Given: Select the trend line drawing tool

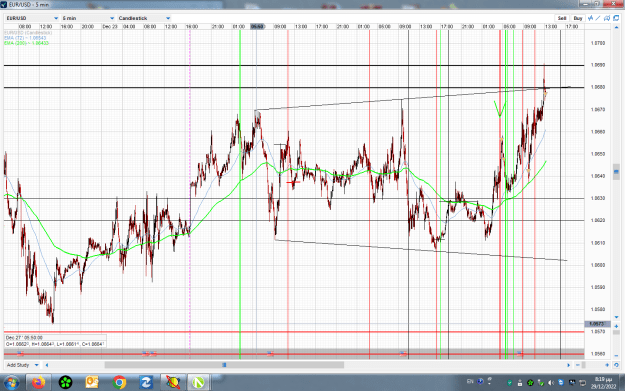Looking at the screenshot, I should coord(598,18).
